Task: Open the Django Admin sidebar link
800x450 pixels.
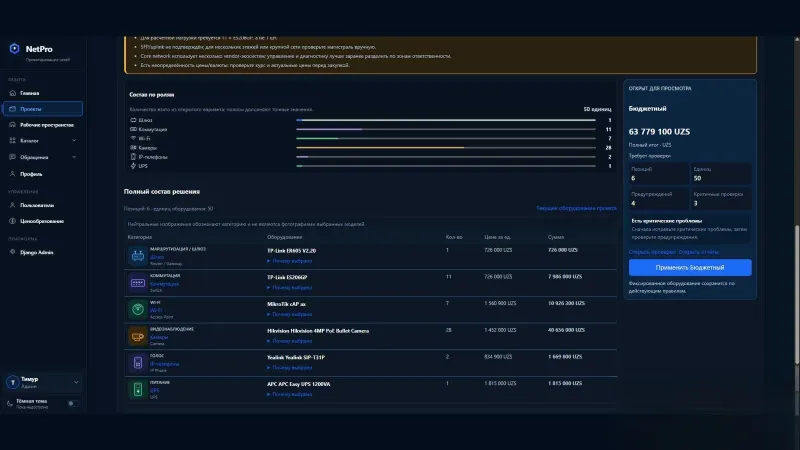Action: click(x=43, y=252)
